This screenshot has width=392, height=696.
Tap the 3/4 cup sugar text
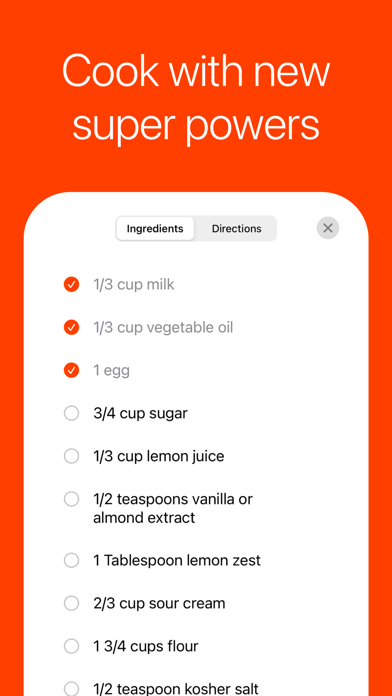(x=140, y=413)
